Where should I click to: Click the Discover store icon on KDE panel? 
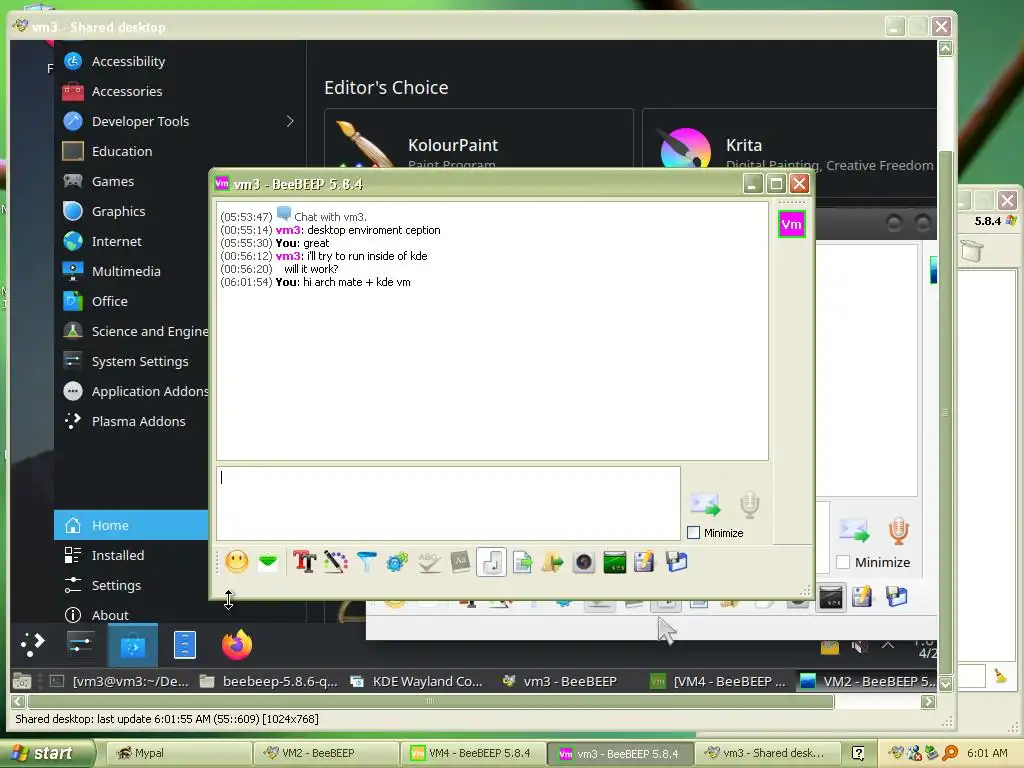point(133,645)
